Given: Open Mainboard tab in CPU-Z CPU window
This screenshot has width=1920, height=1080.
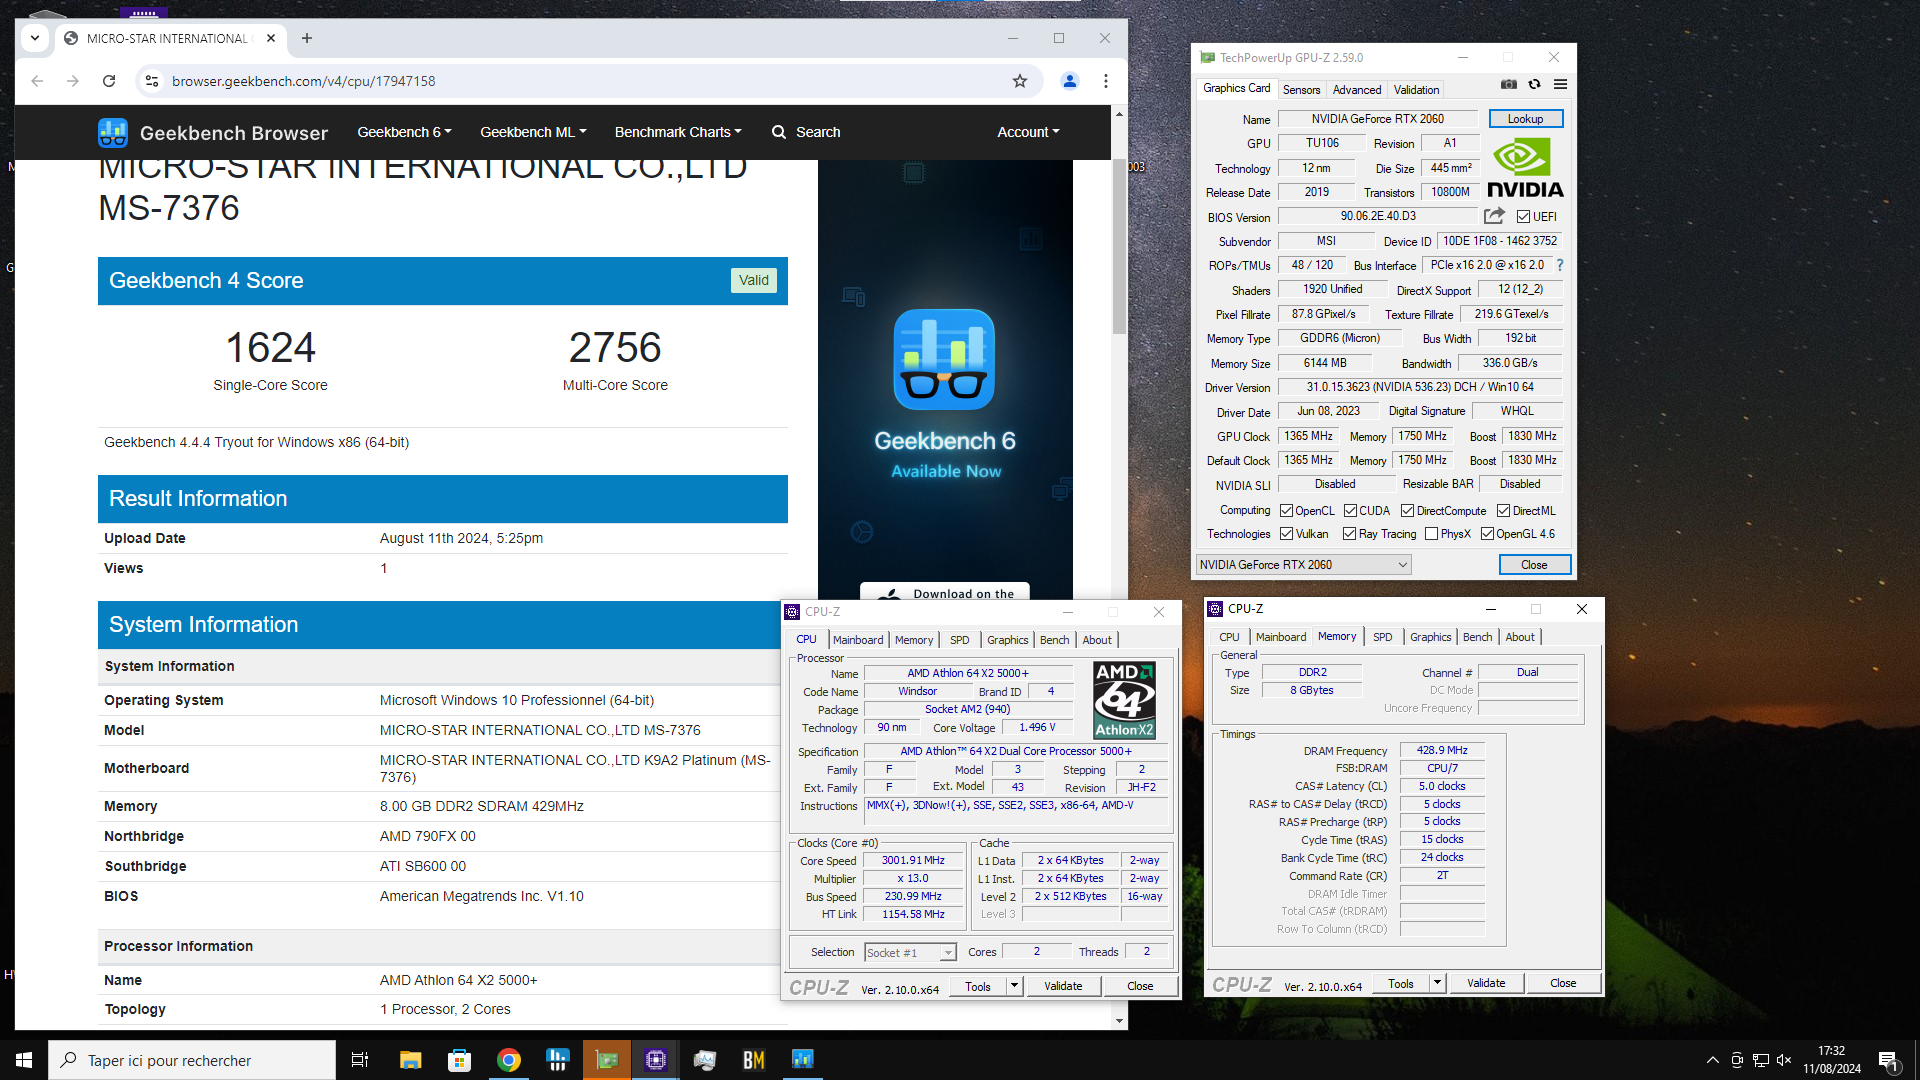Looking at the screenshot, I should [858, 640].
